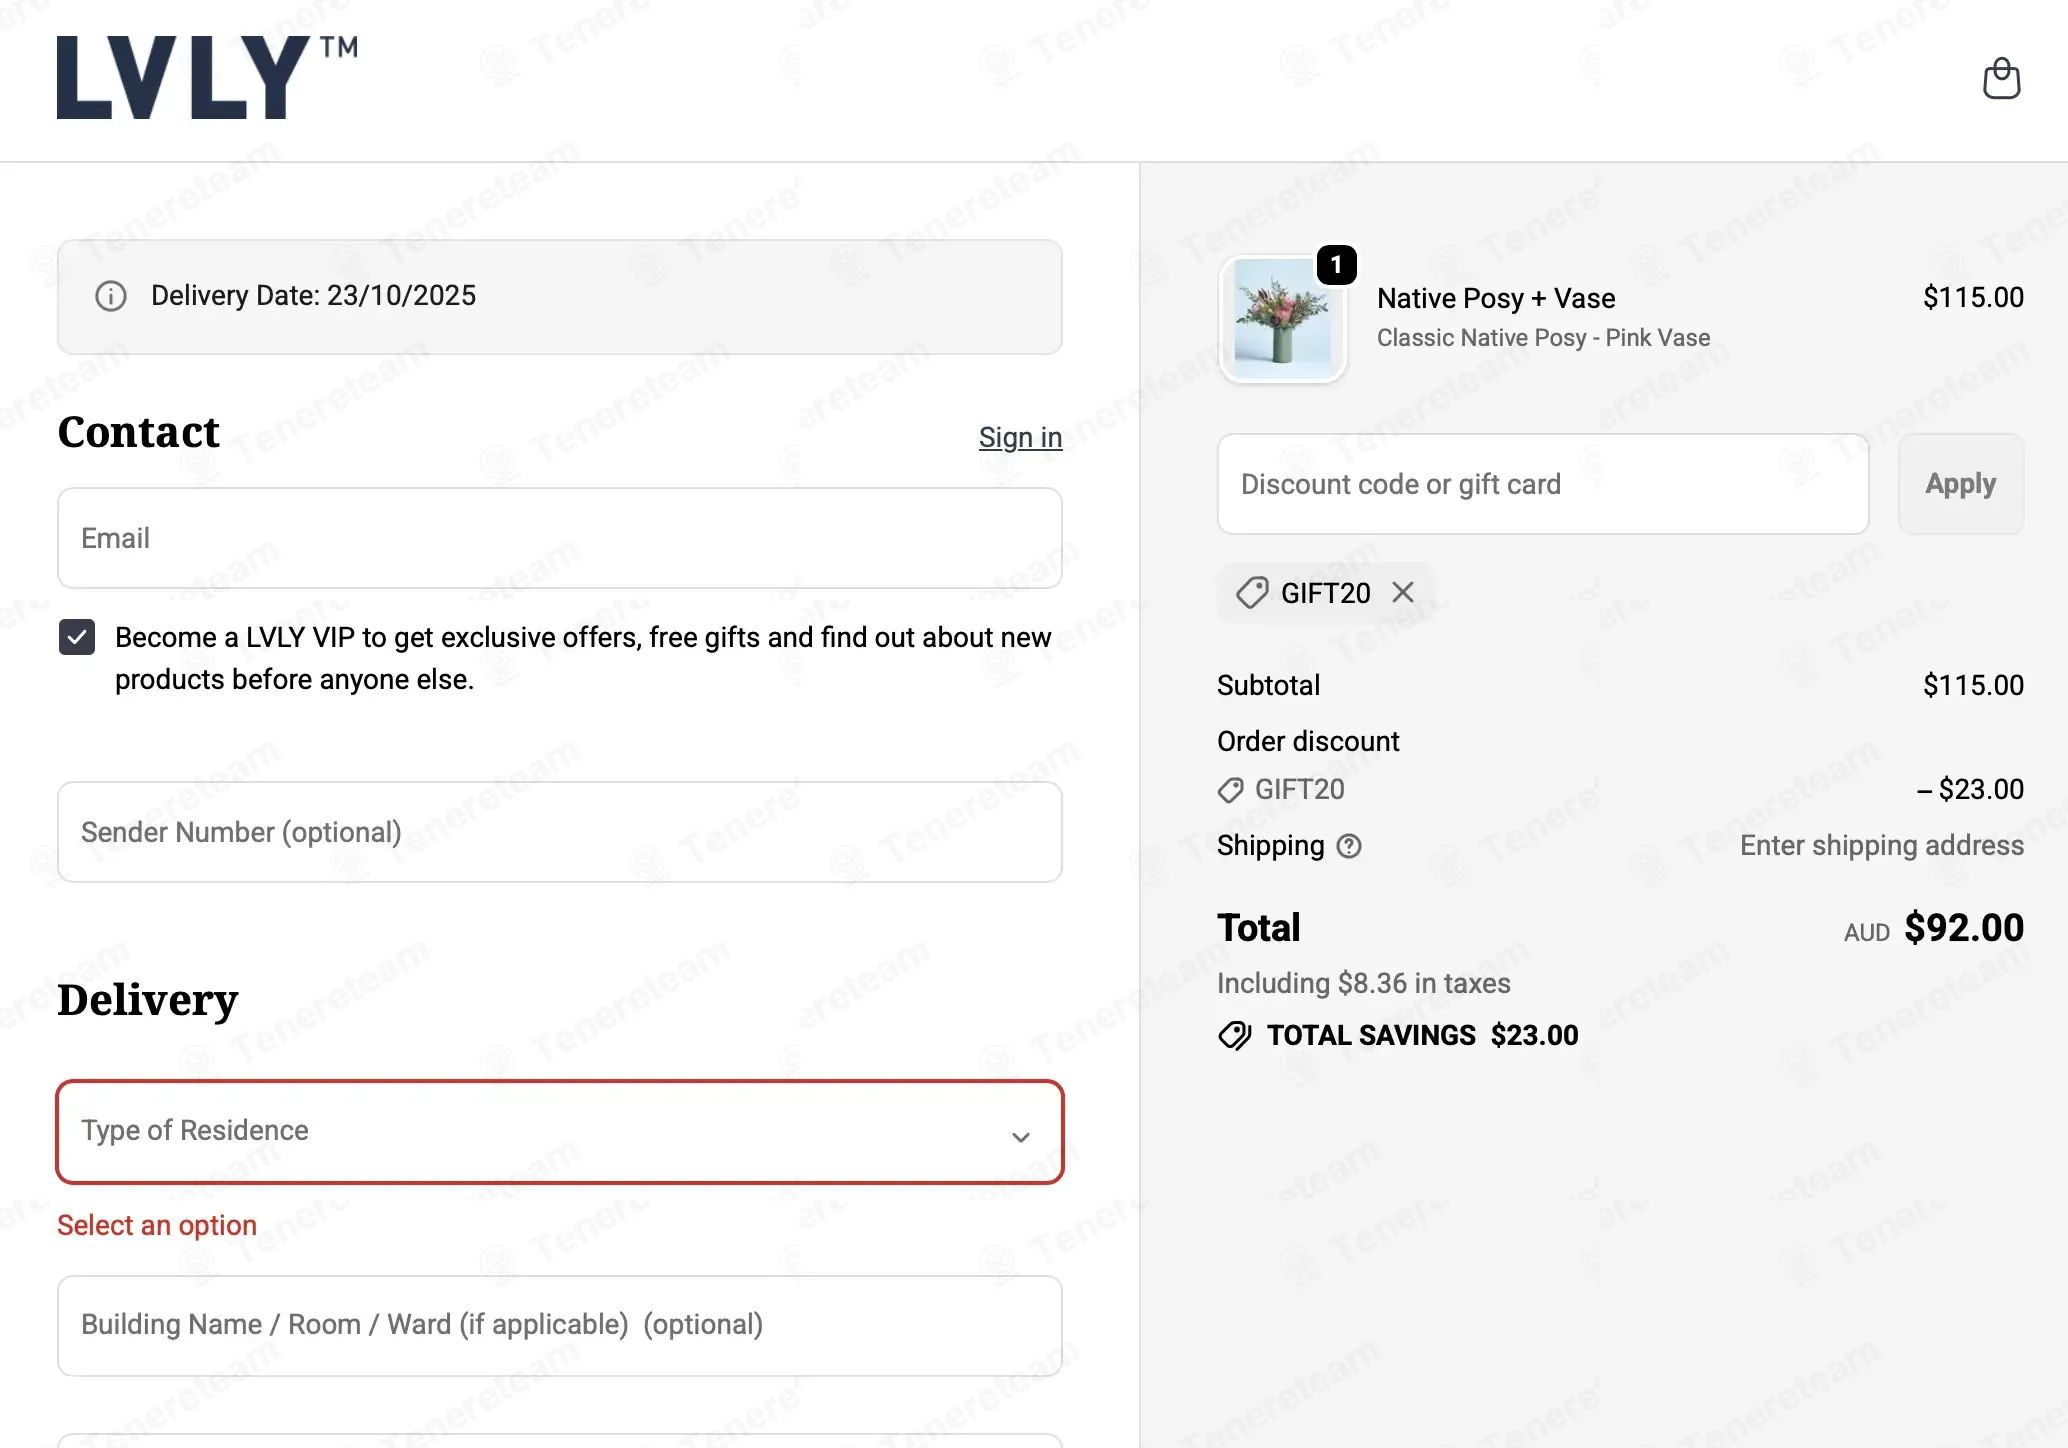This screenshot has height=1448, width=2068.
Task: Click the Building Name / Room / Ward field
Action: [x=560, y=1326]
